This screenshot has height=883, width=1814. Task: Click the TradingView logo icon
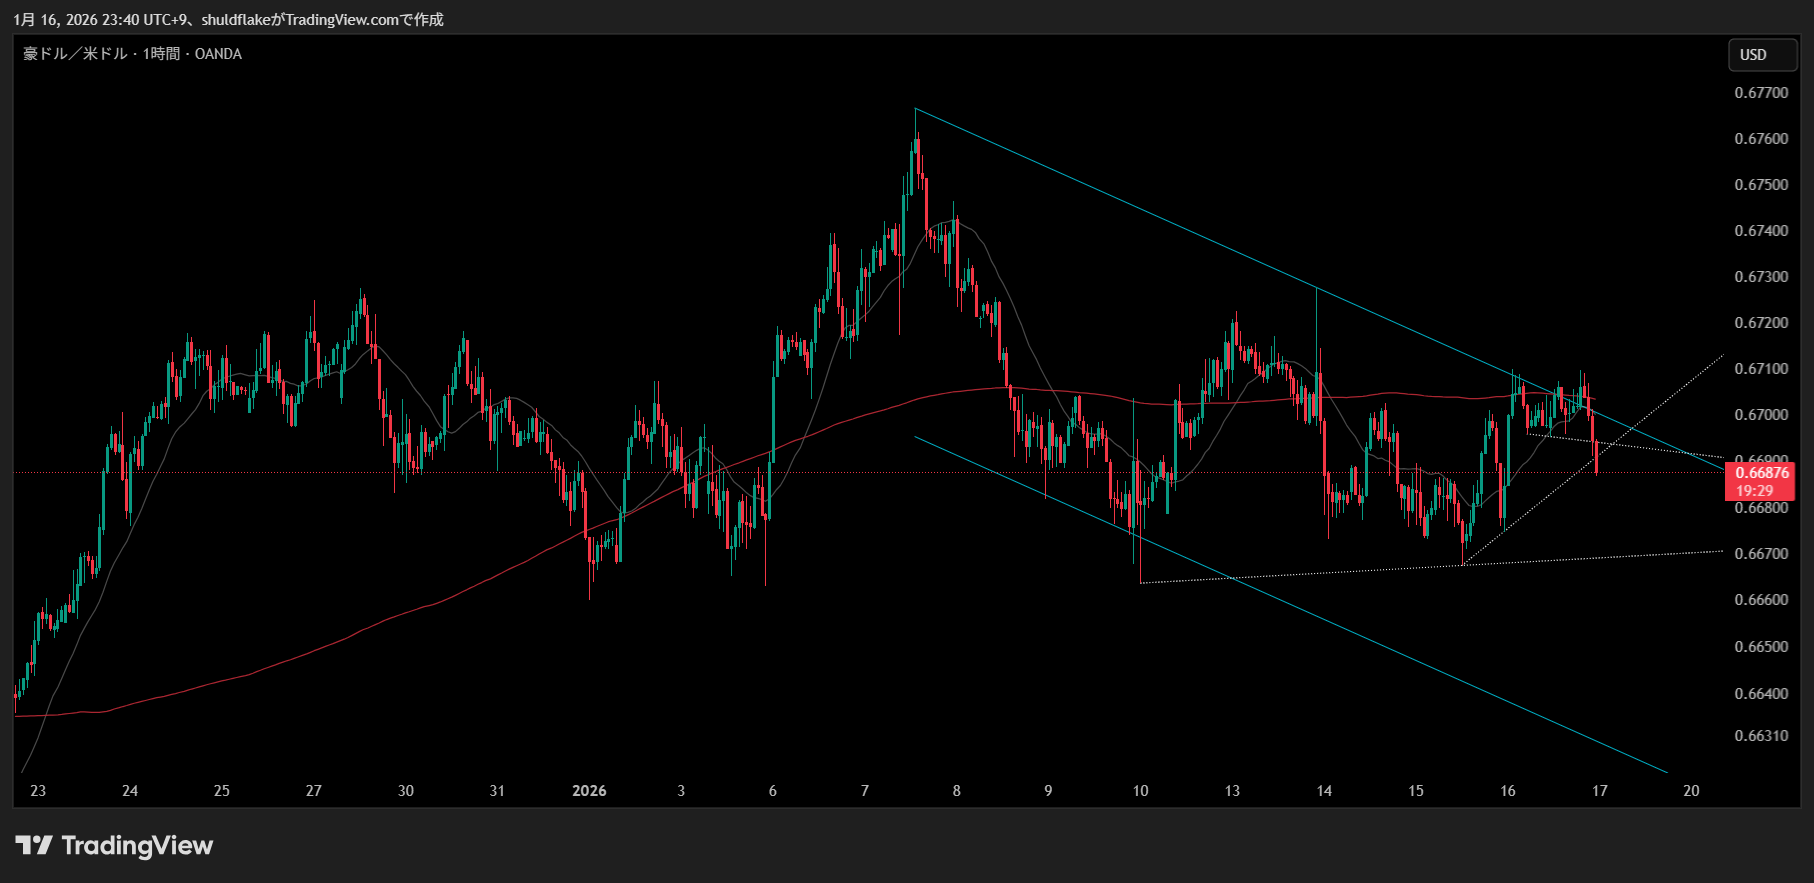(34, 846)
